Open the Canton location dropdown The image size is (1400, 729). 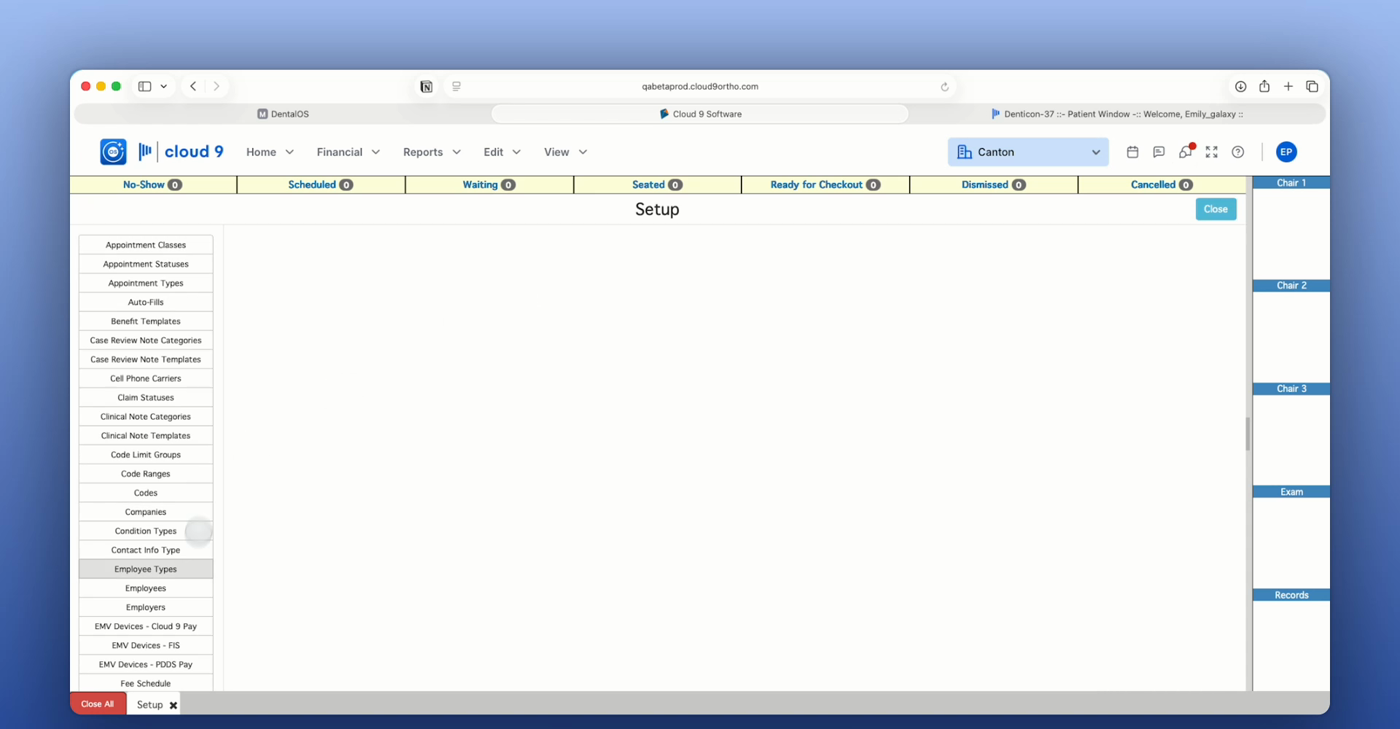pyautogui.click(x=1028, y=152)
